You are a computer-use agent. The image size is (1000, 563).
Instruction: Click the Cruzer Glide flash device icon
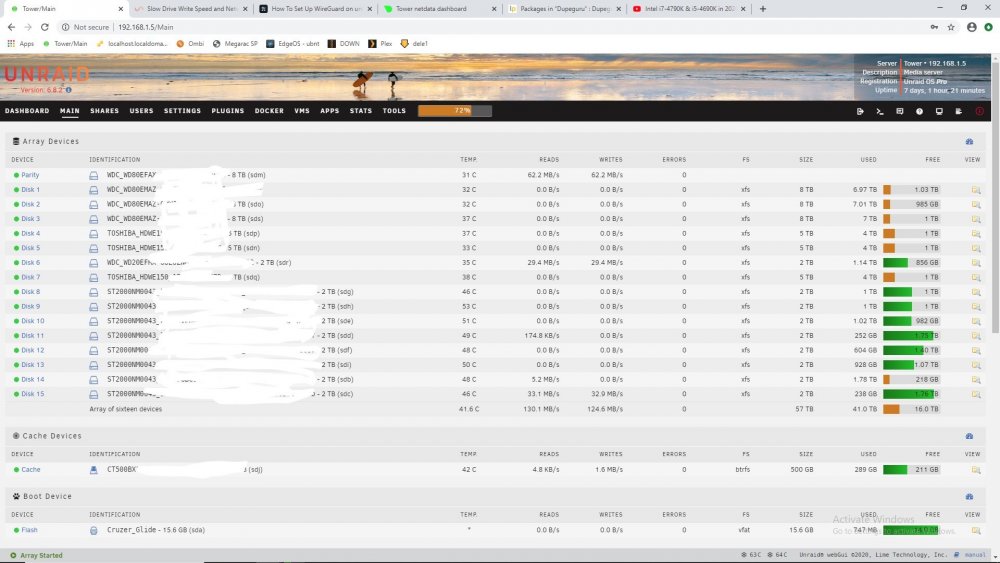(x=94, y=530)
